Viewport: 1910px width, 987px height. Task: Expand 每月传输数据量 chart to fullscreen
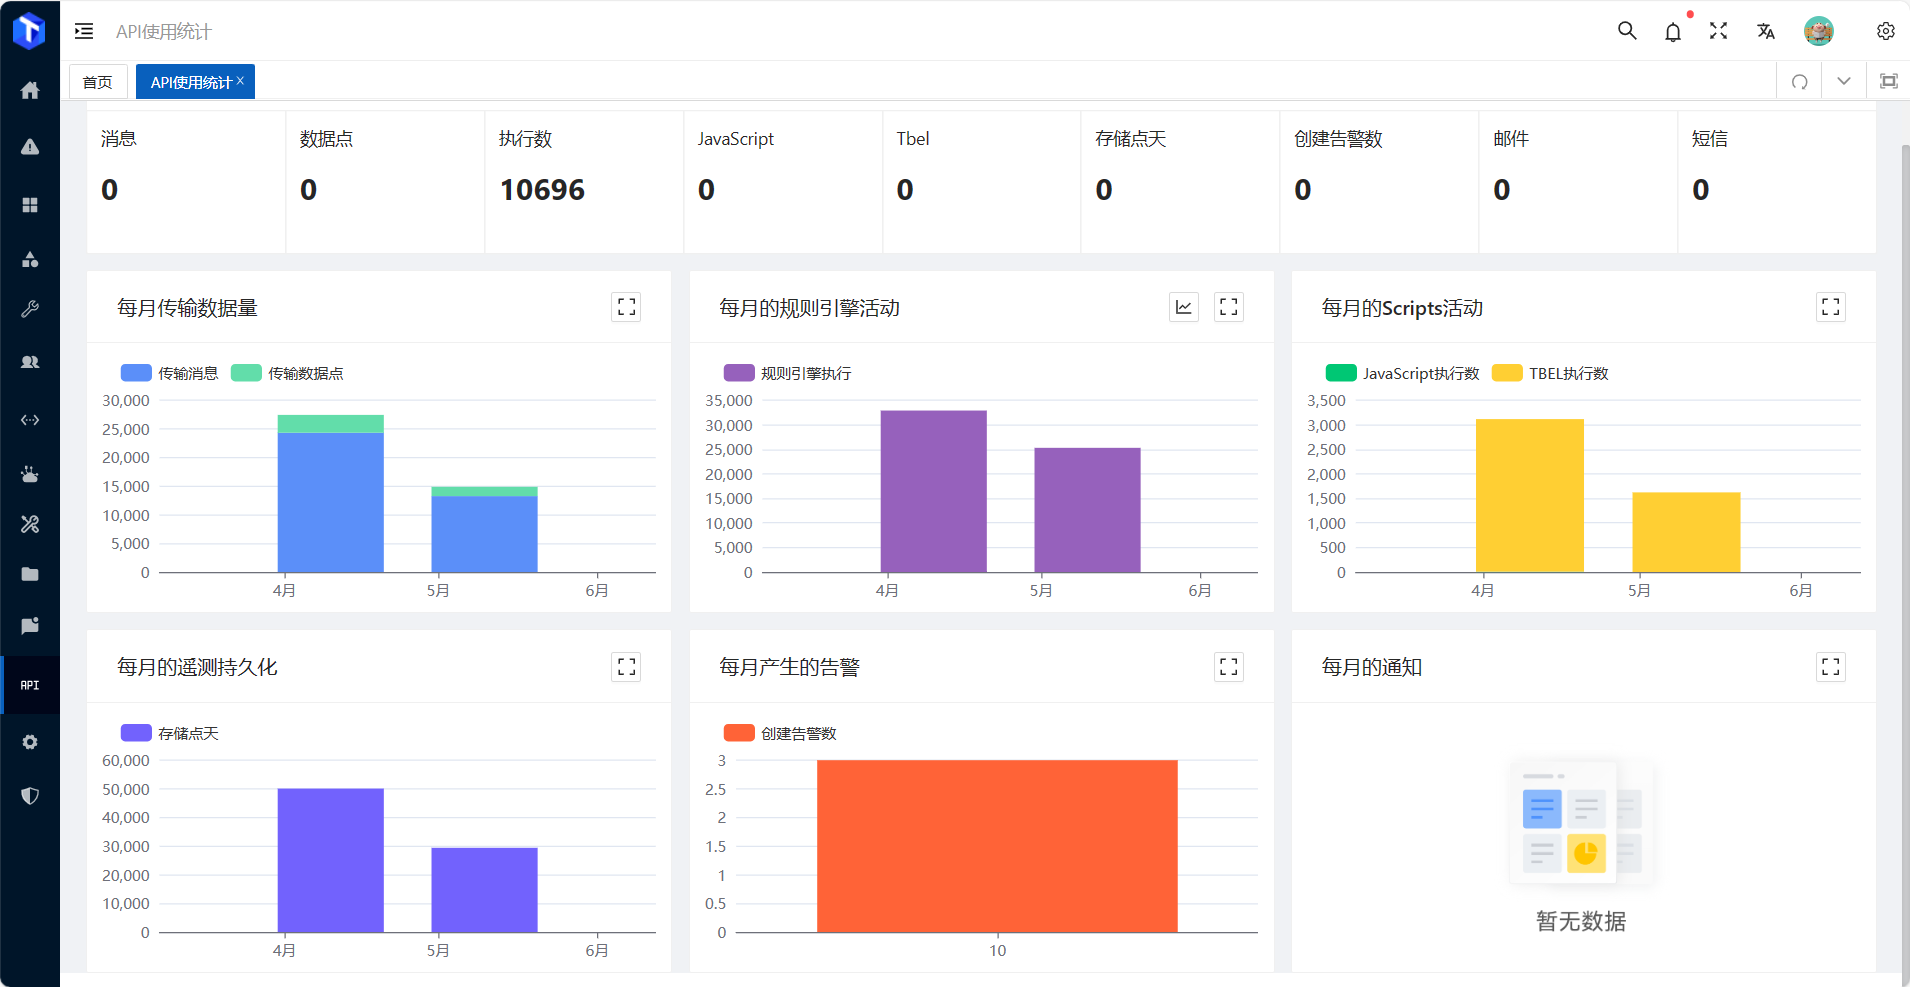[626, 307]
